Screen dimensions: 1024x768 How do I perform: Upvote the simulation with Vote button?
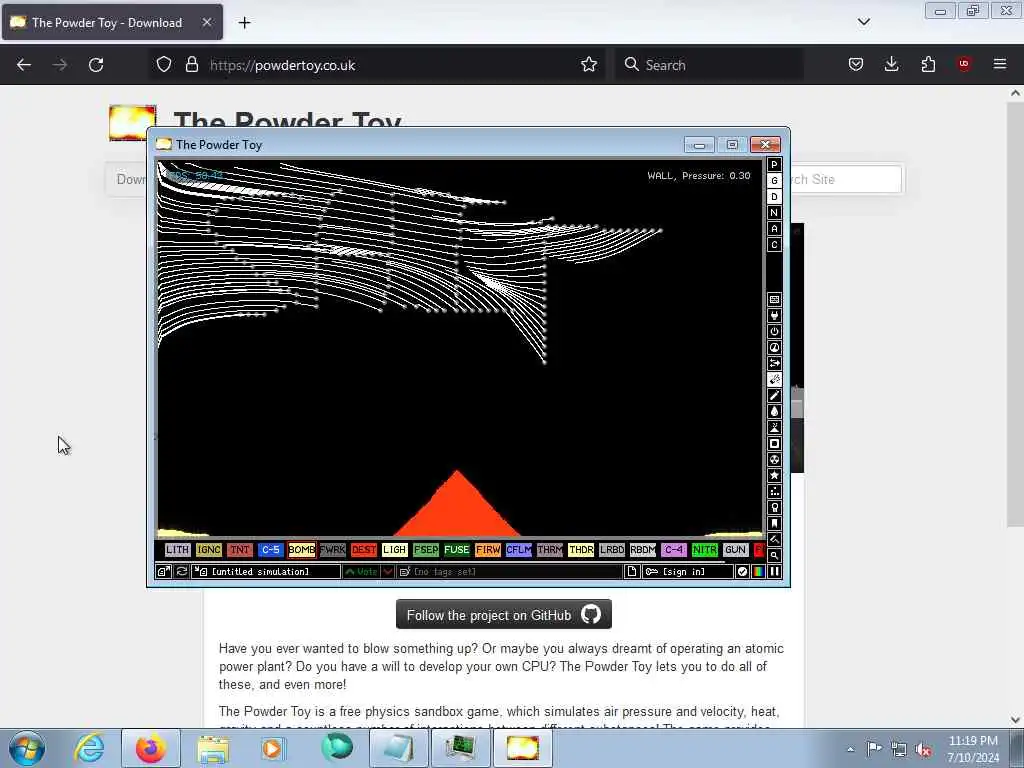tap(361, 571)
